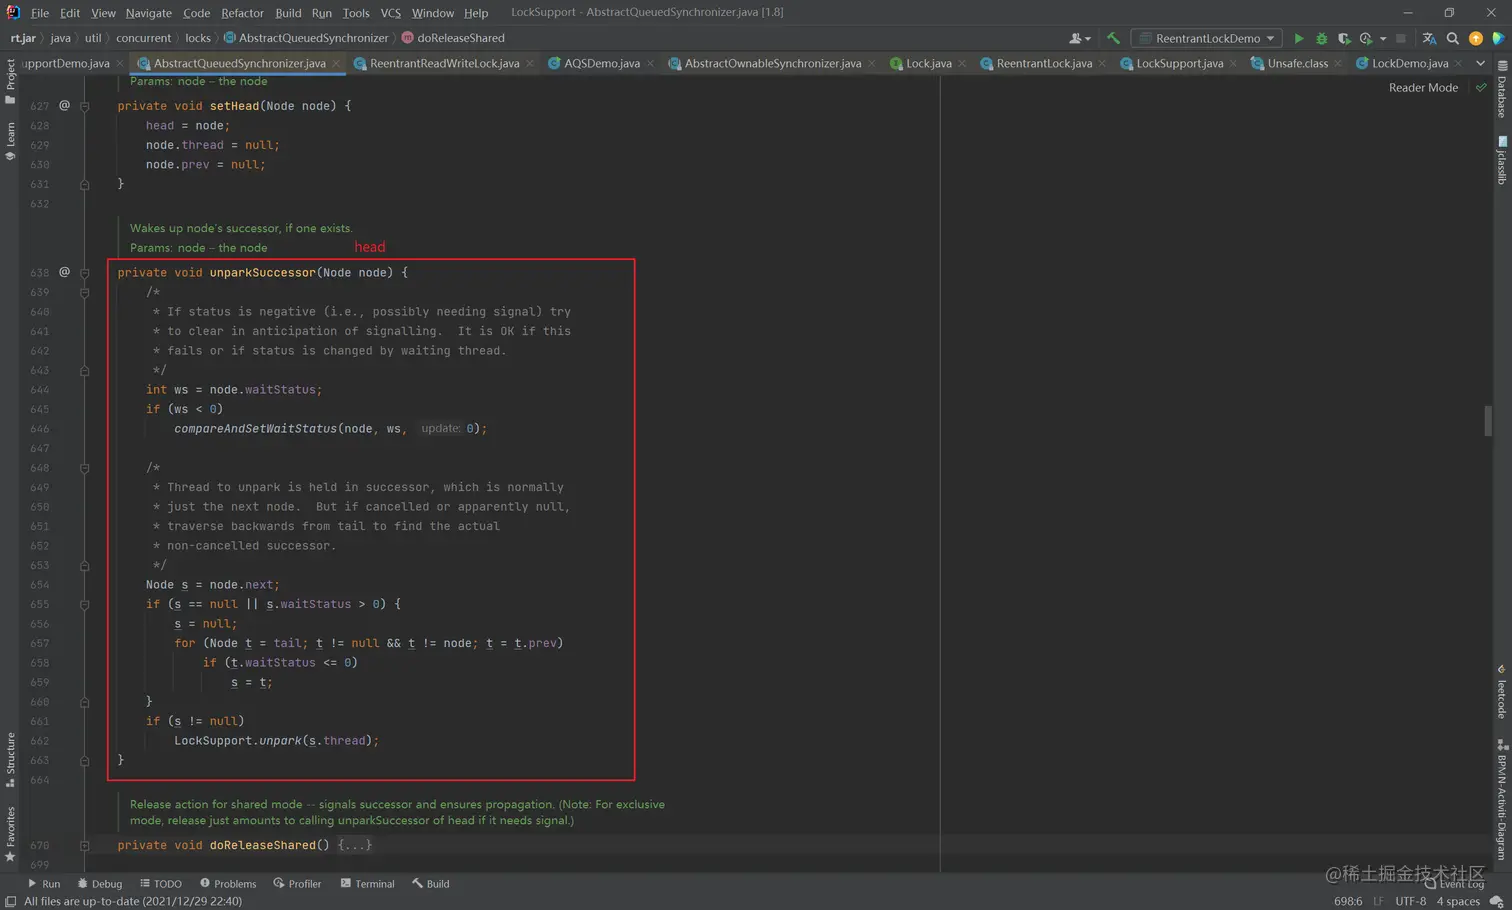This screenshot has height=910, width=1512.
Task: Open the Debug tool window
Action: [x=100, y=884]
